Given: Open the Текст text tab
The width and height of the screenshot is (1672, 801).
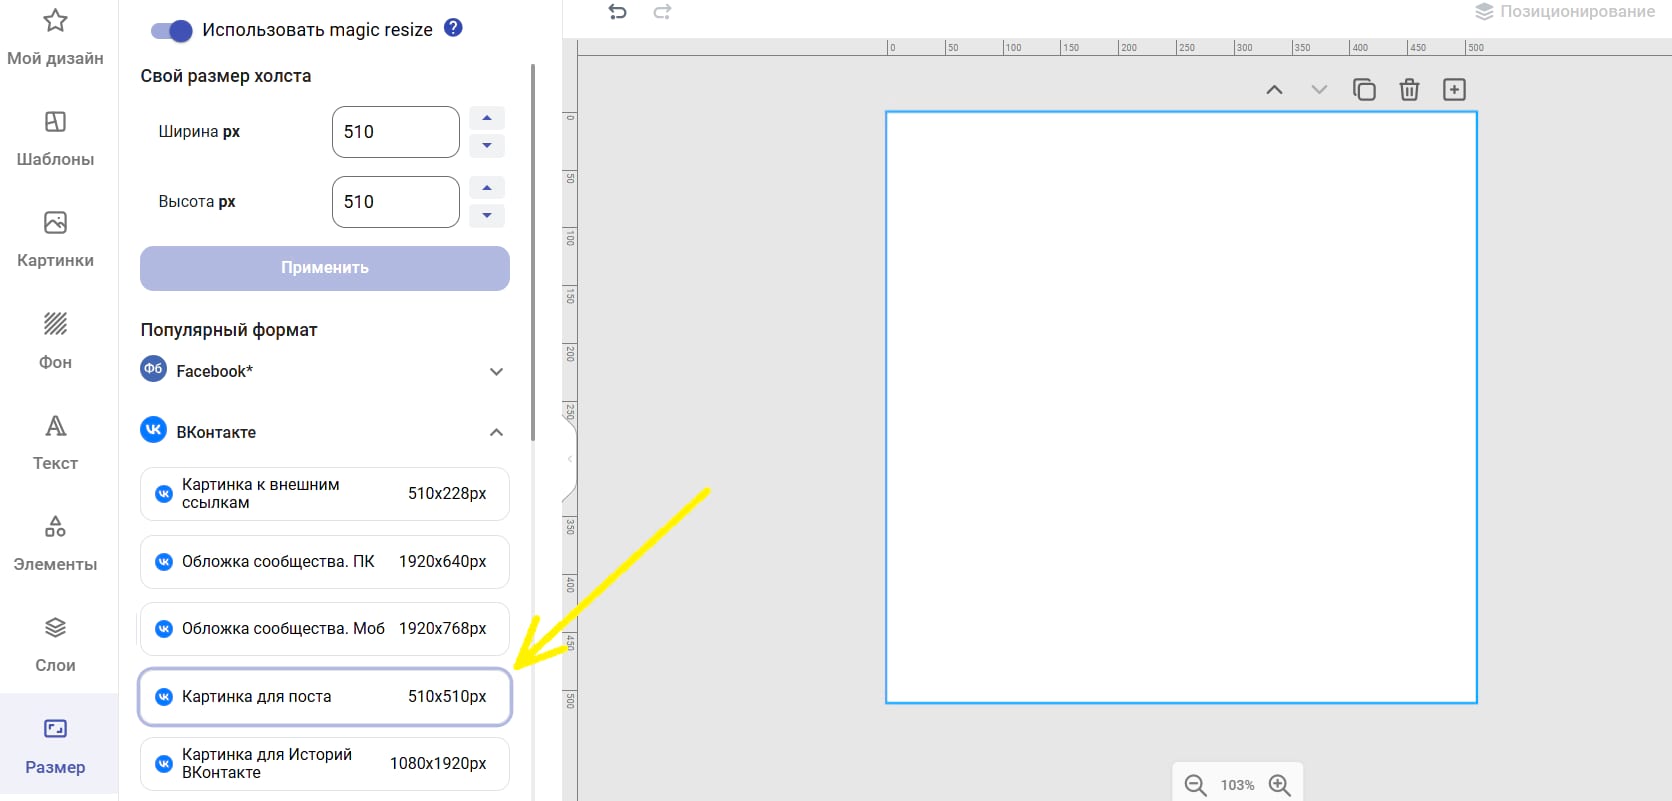Looking at the screenshot, I should [55, 441].
